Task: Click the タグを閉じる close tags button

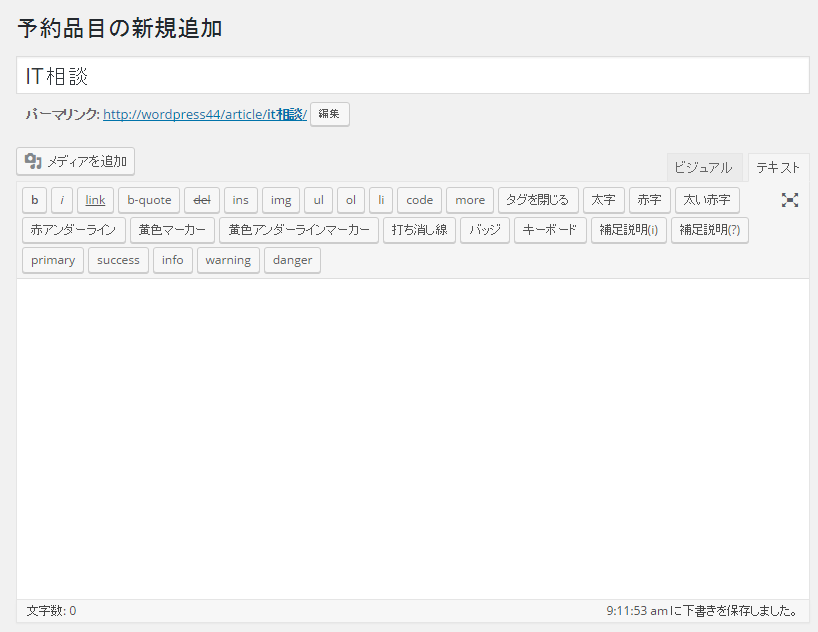Action: click(538, 200)
